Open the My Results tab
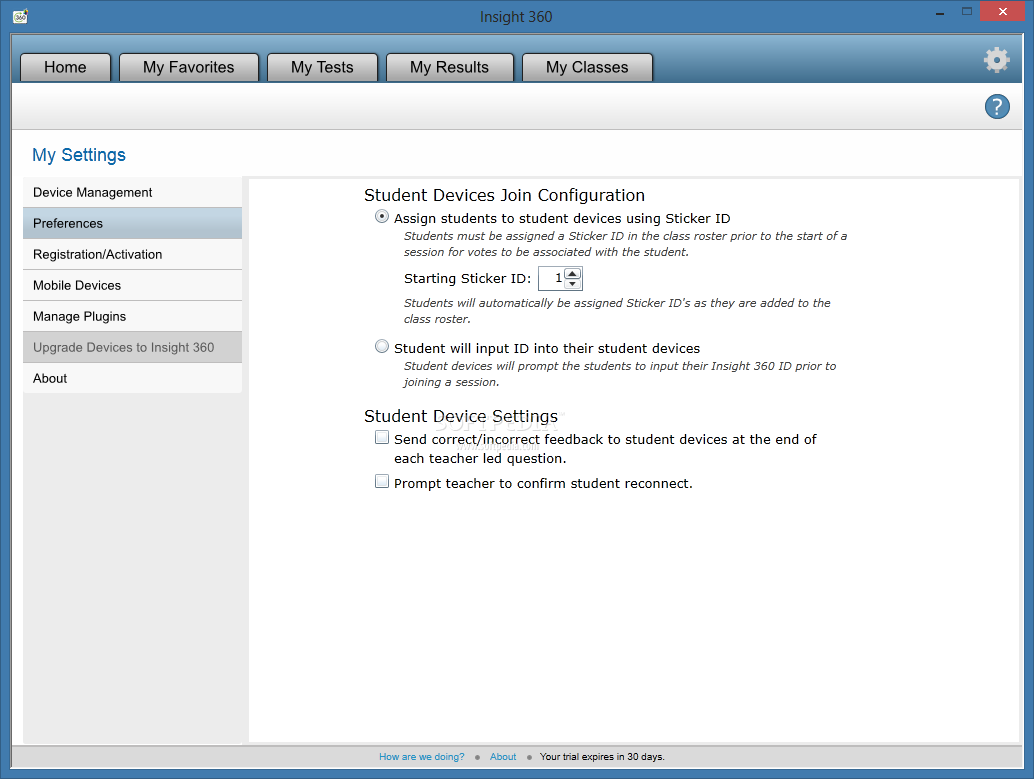This screenshot has height=779, width=1034. pyautogui.click(x=450, y=67)
